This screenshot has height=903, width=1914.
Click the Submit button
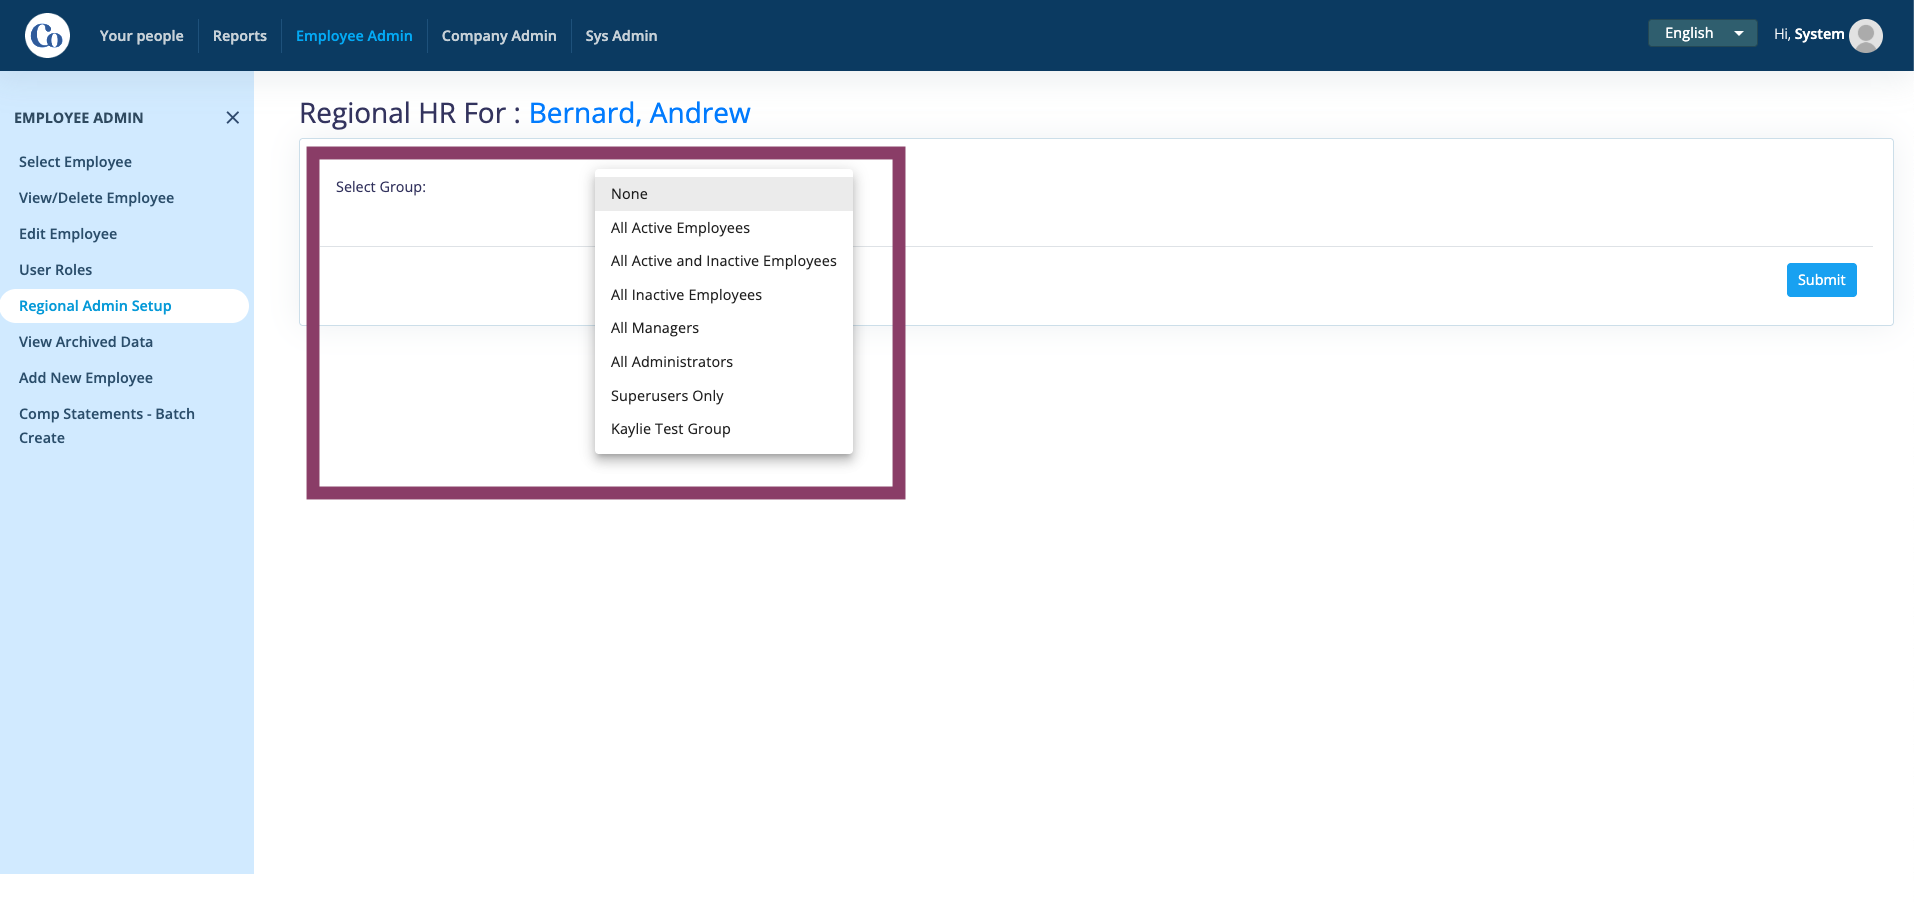[1821, 280]
